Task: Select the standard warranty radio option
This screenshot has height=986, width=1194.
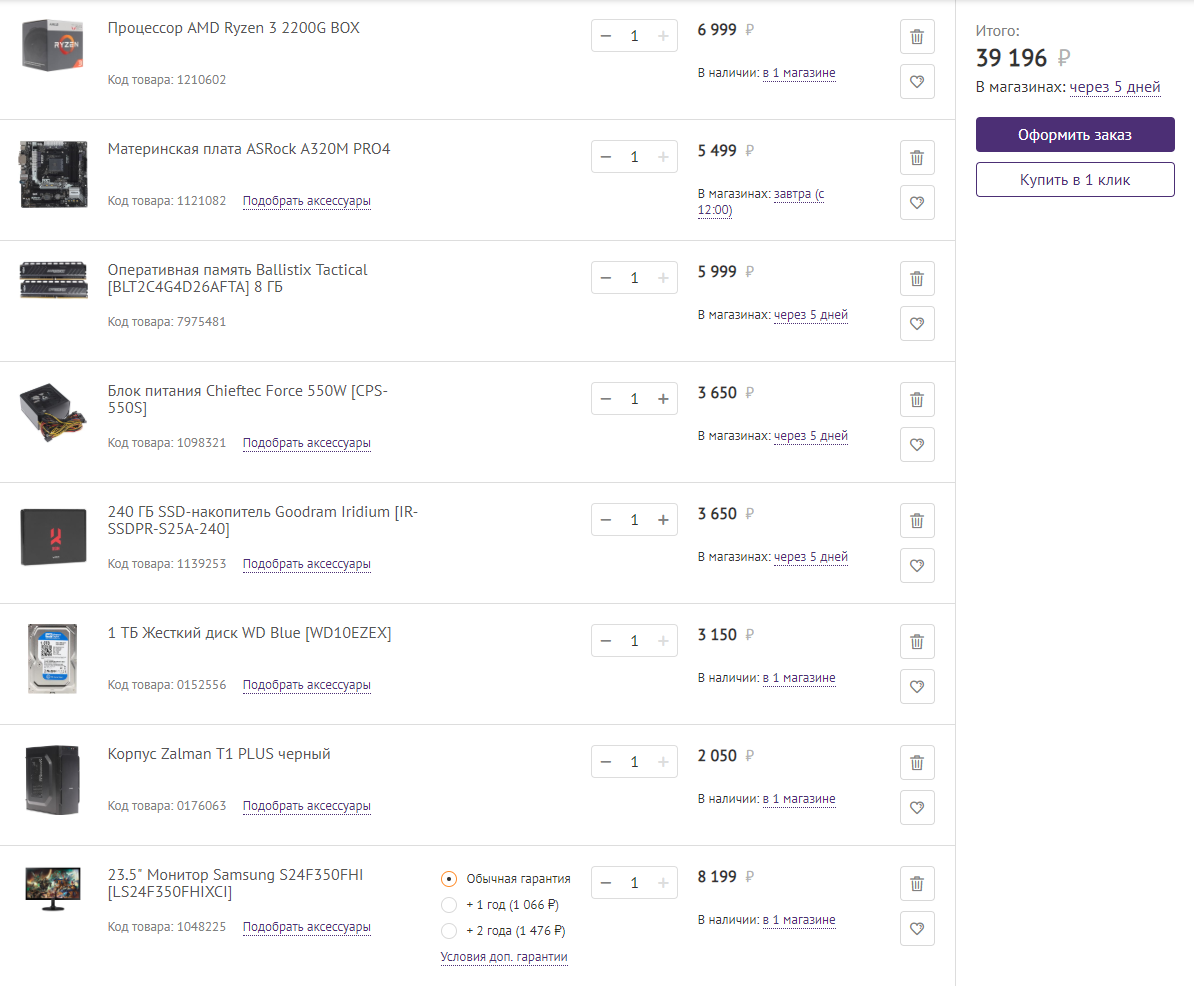Action: click(449, 879)
